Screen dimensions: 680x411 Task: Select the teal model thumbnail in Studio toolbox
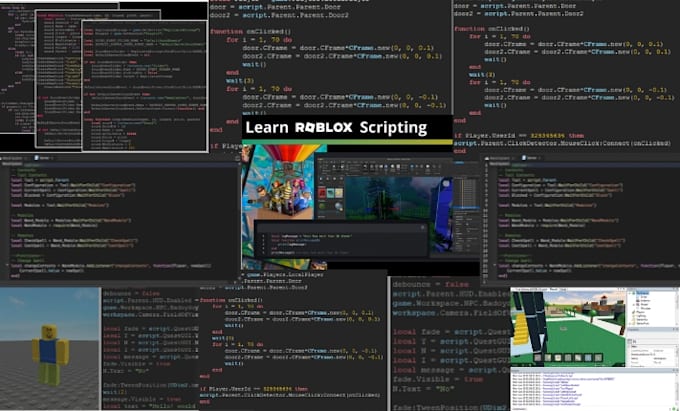pos(330,193)
